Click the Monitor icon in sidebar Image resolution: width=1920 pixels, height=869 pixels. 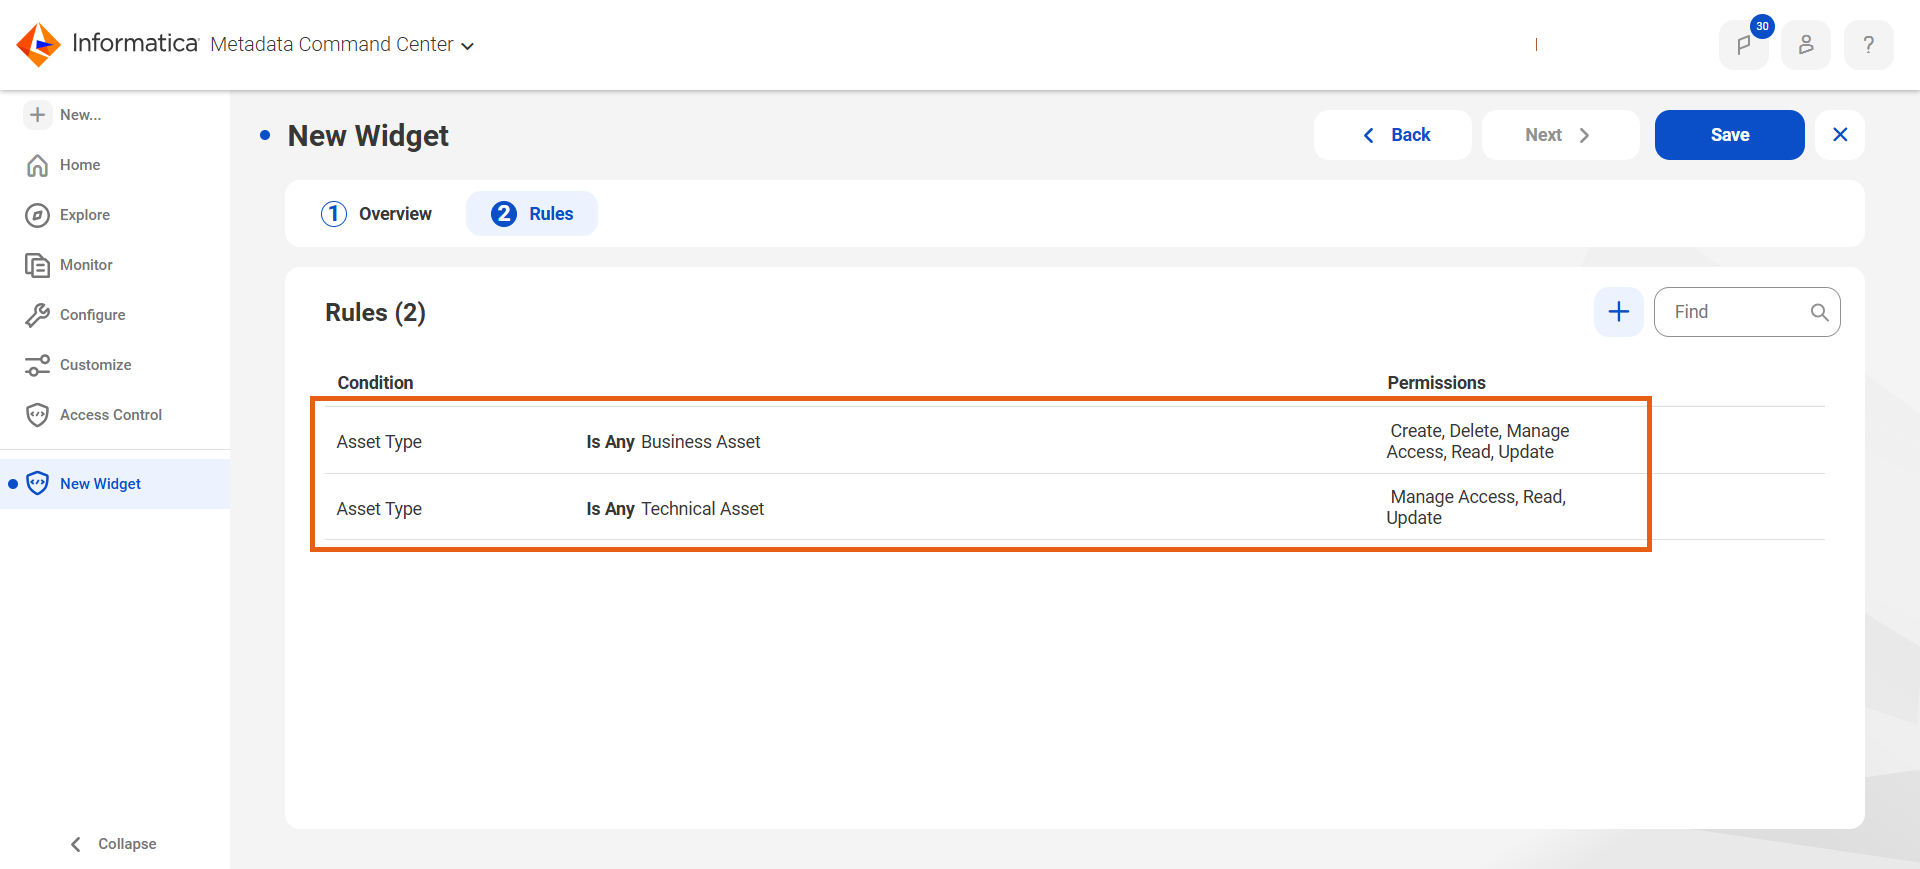(x=37, y=265)
